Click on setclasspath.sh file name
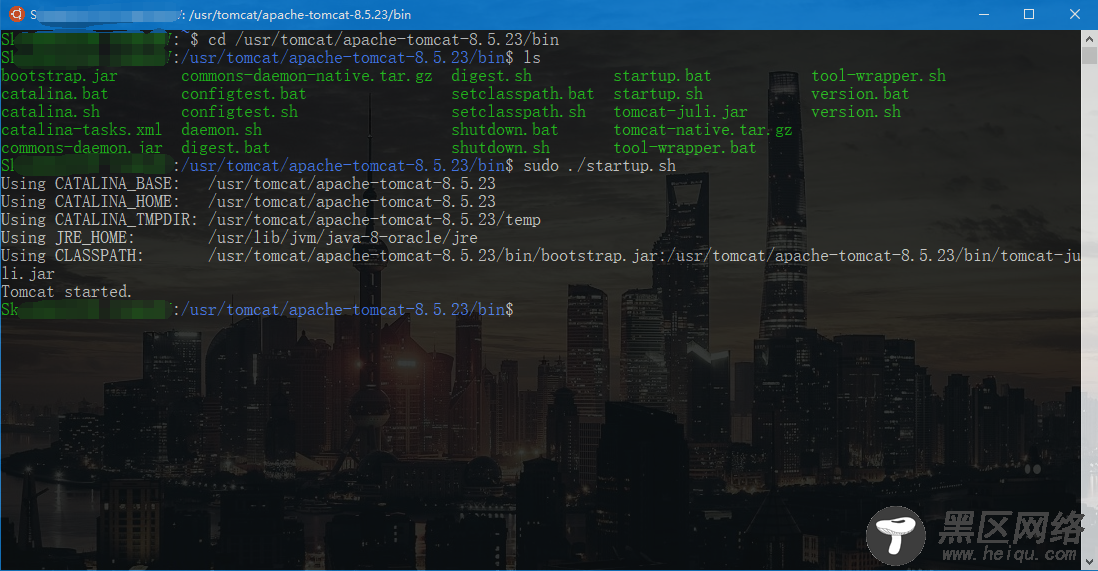1098x571 pixels. pos(518,112)
